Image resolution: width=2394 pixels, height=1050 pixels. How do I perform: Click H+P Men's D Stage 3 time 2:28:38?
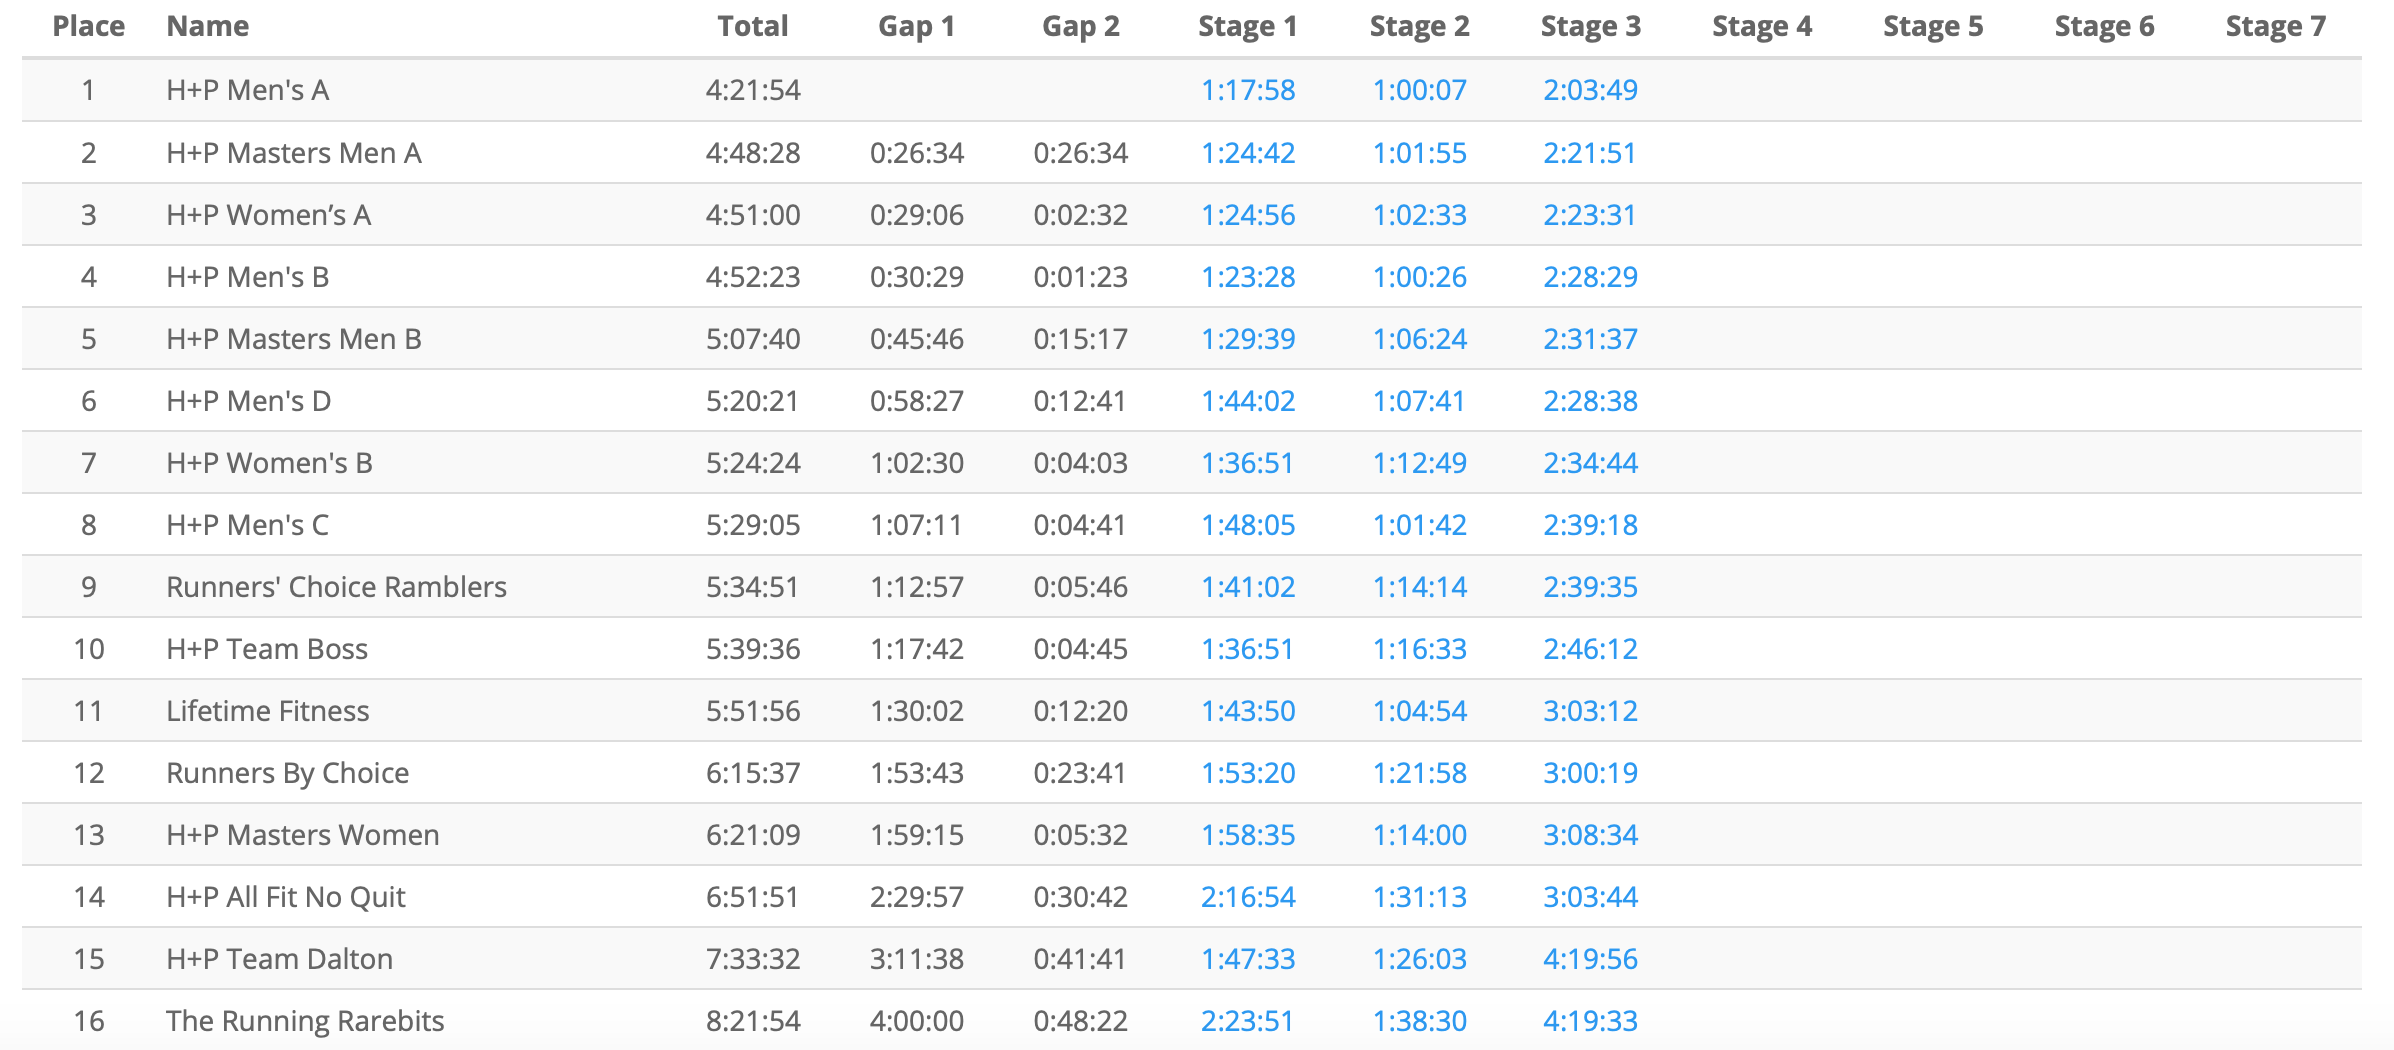[1590, 401]
